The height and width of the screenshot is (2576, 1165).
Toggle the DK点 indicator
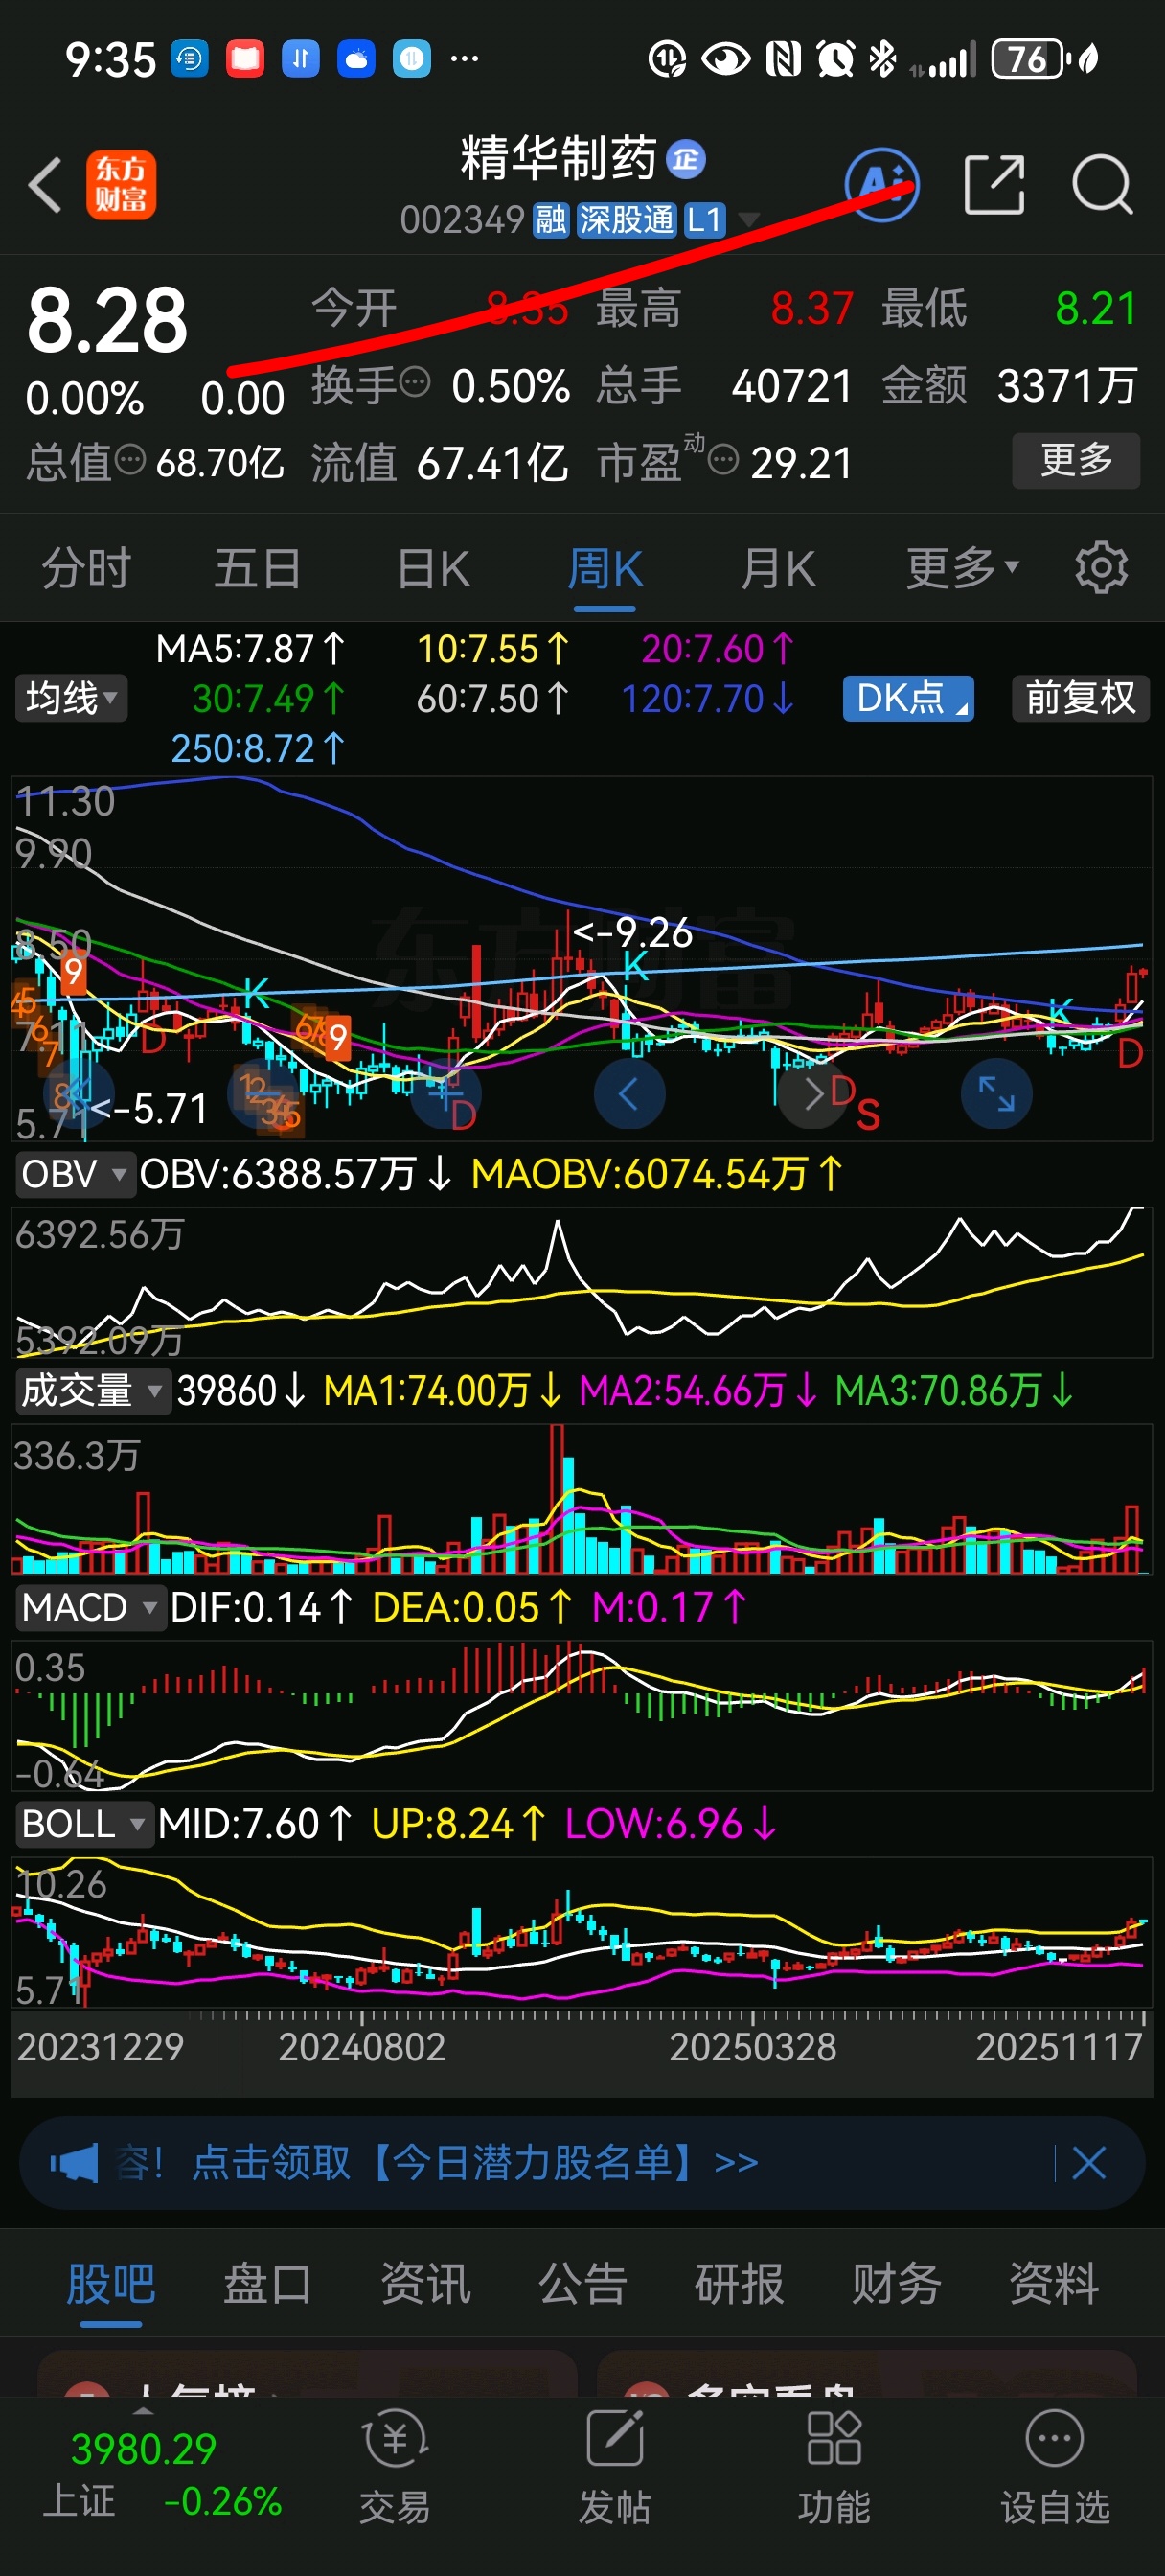pyautogui.click(x=909, y=698)
